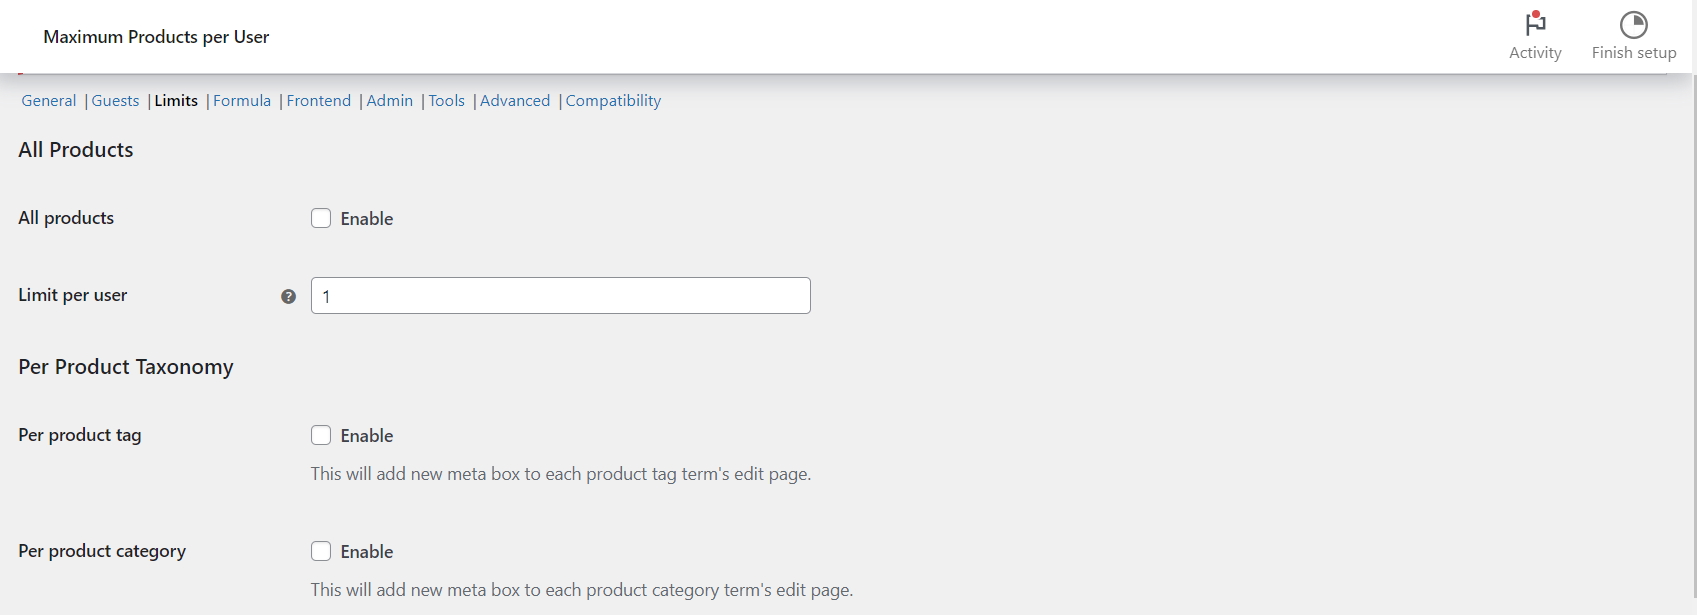Screen dimensions: 1697x615
Task: Click the product category meta box description
Action: [582, 590]
